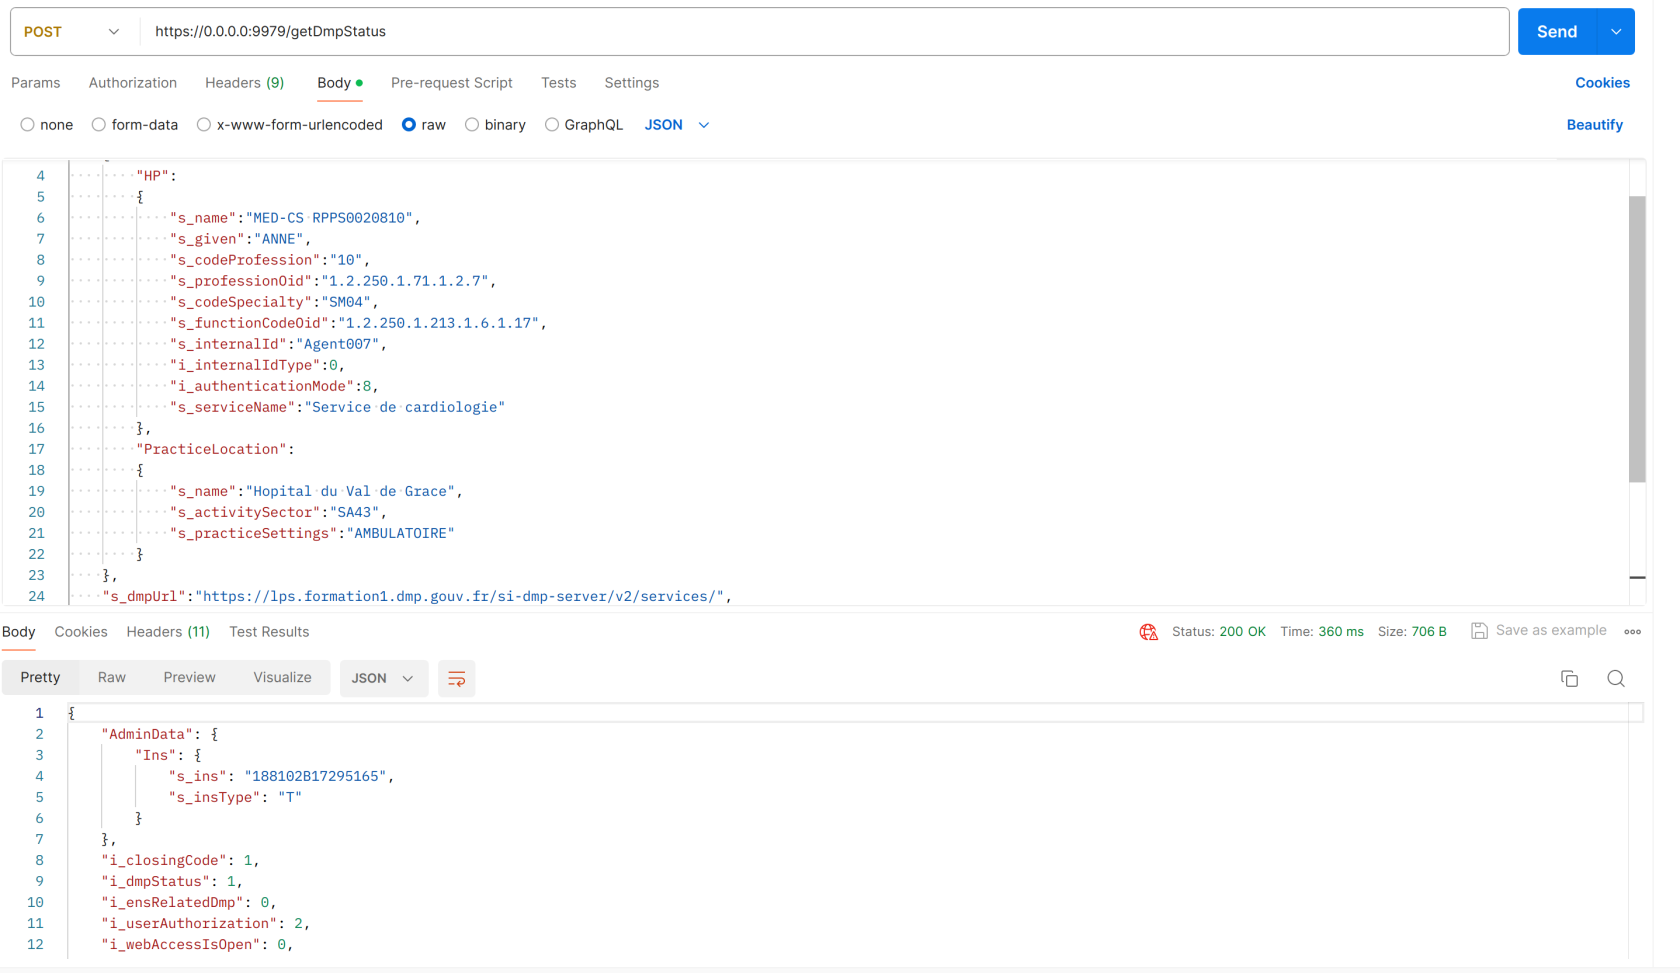The width and height of the screenshot is (1680, 973).
Task: Open the Cookies manager
Action: coord(1601,83)
